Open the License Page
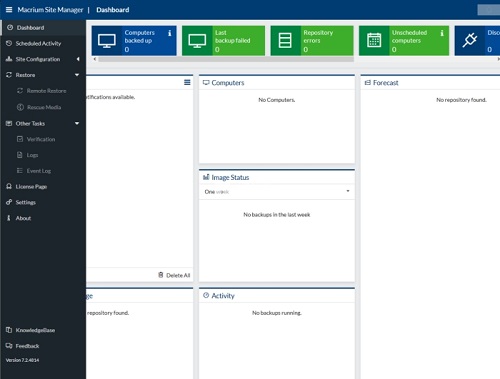The width and height of the screenshot is (500, 379). (x=31, y=187)
